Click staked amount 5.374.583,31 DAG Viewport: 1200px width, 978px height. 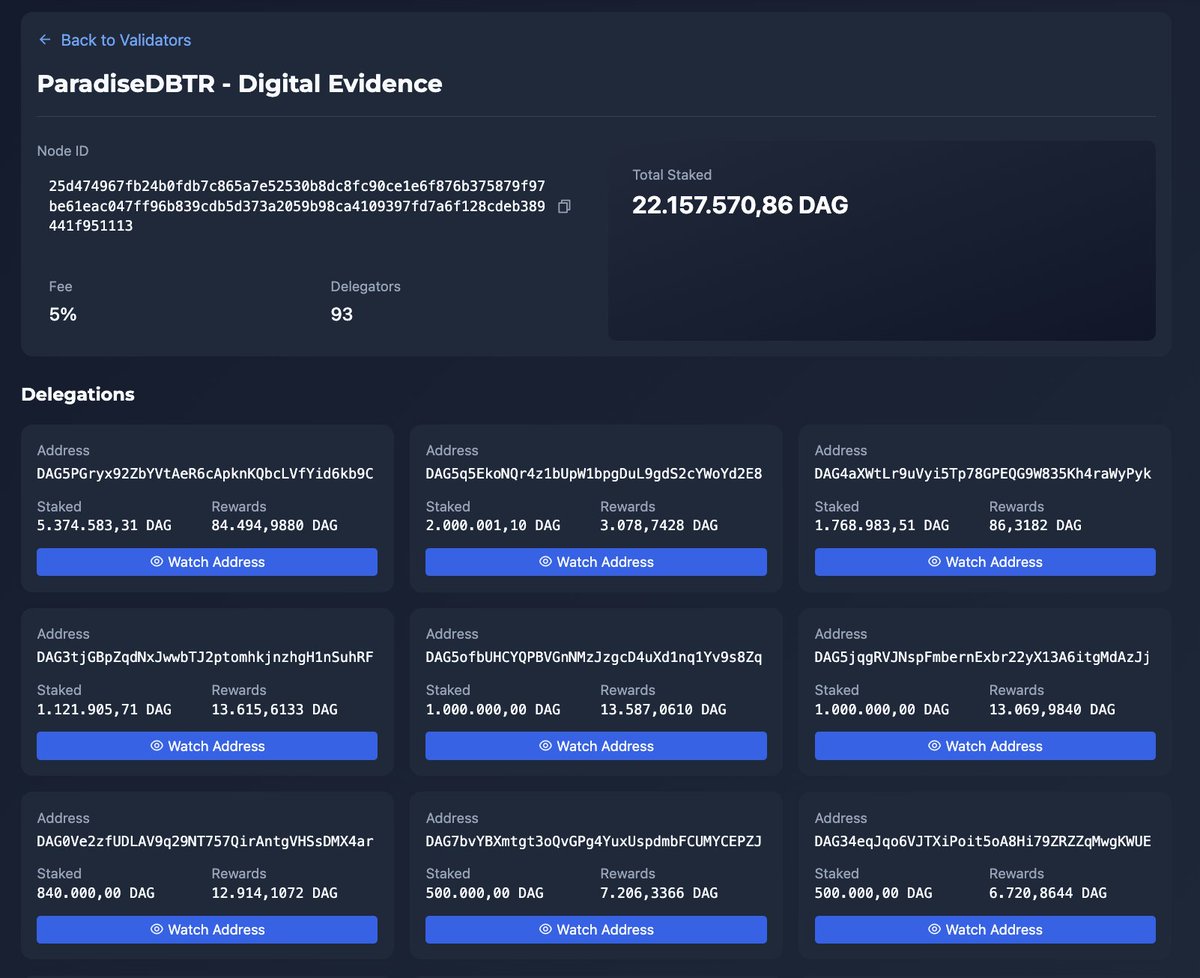[104, 525]
